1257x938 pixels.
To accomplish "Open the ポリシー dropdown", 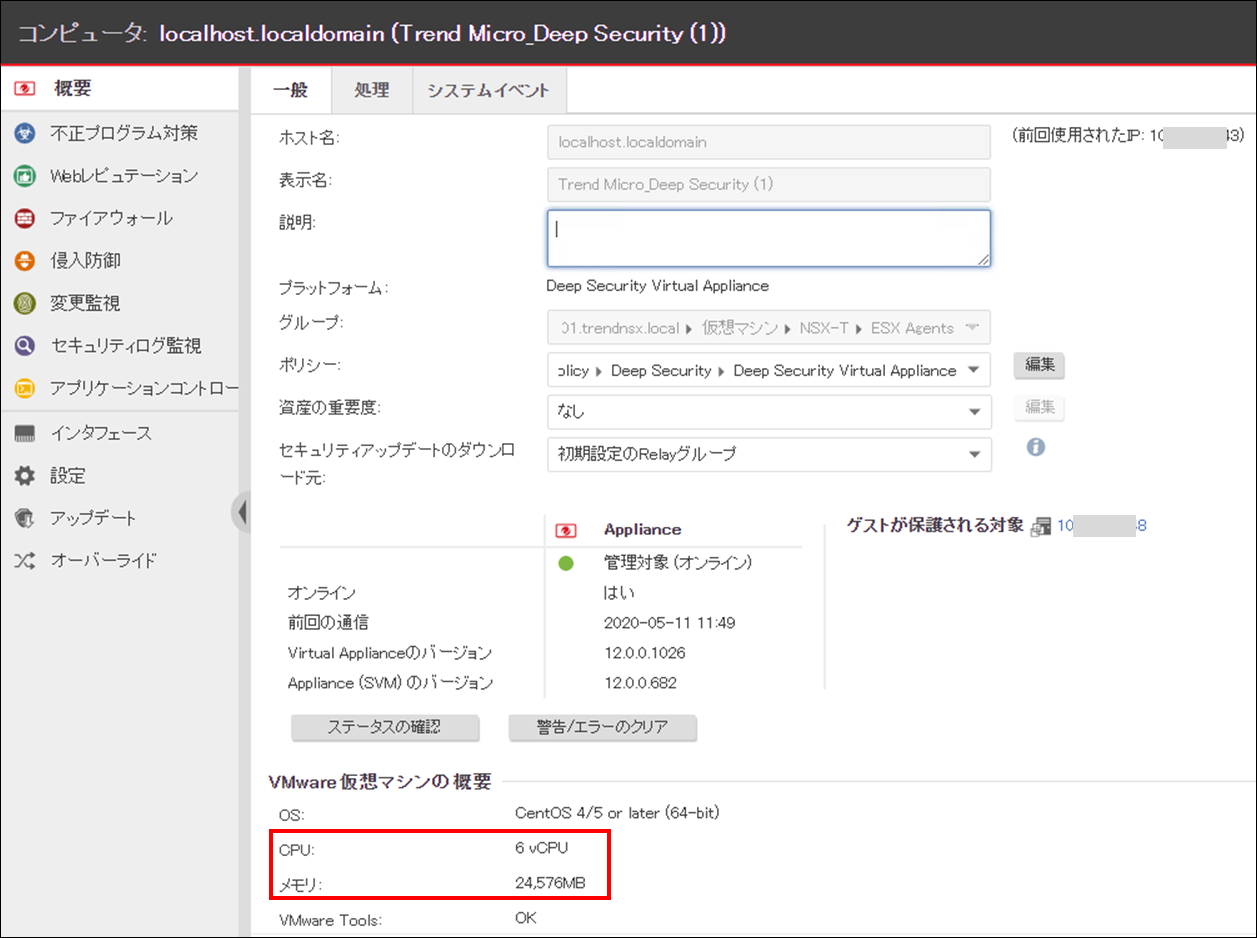I will tap(769, 370).
